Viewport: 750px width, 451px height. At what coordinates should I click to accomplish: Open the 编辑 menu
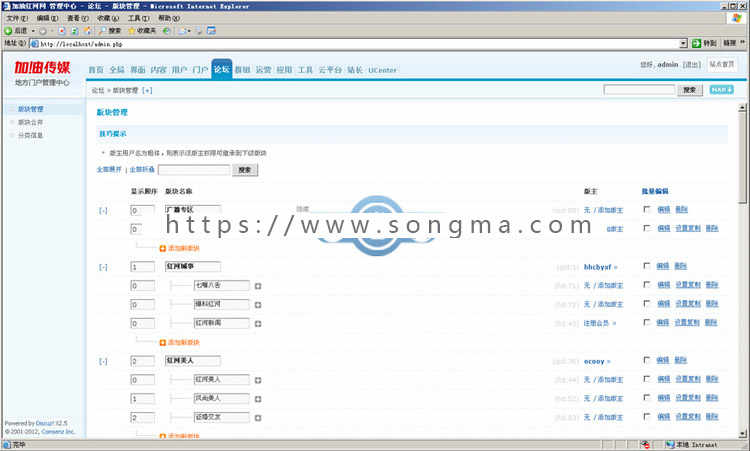[47, 18]
